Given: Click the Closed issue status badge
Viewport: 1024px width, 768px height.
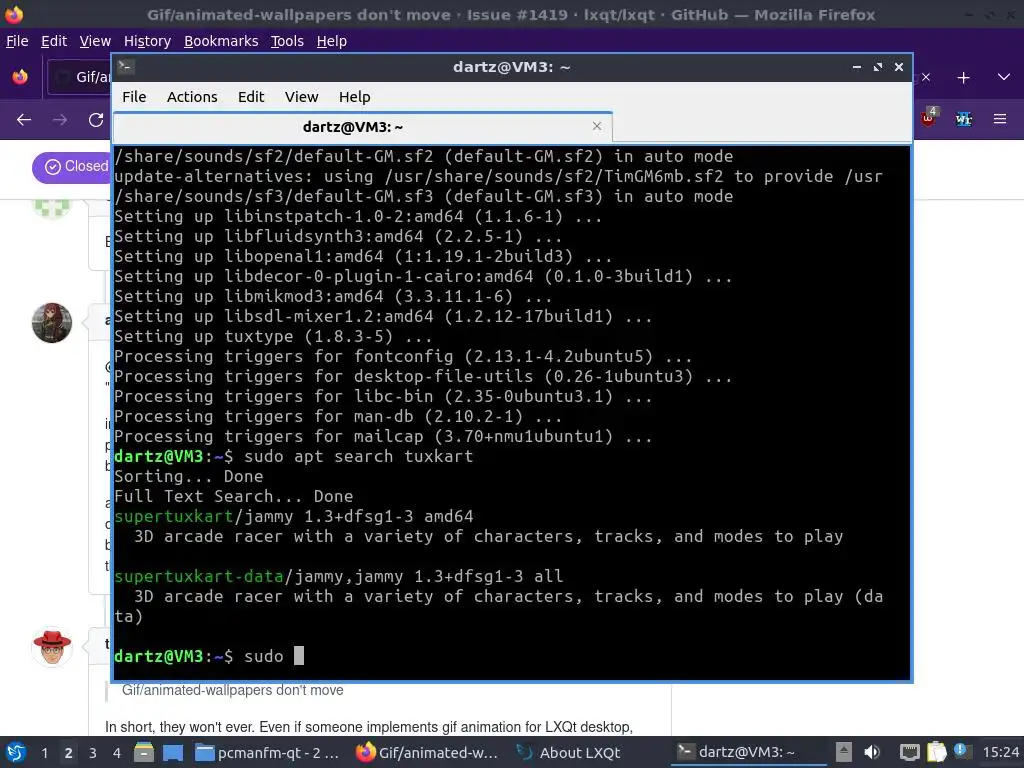Looking at the screenshot, I should coord(72,167).
